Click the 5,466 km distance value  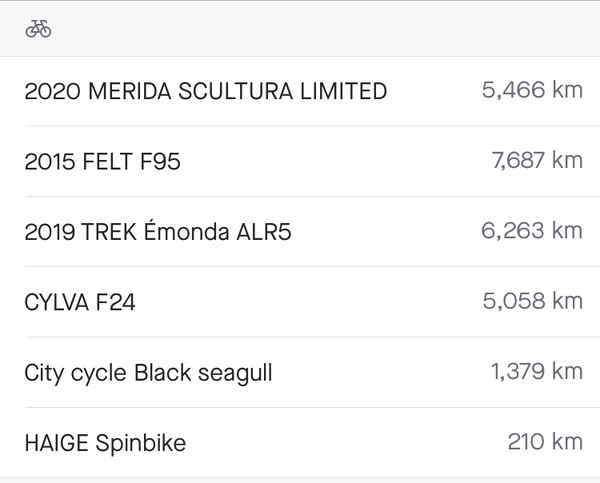click(x=531, y=91)
